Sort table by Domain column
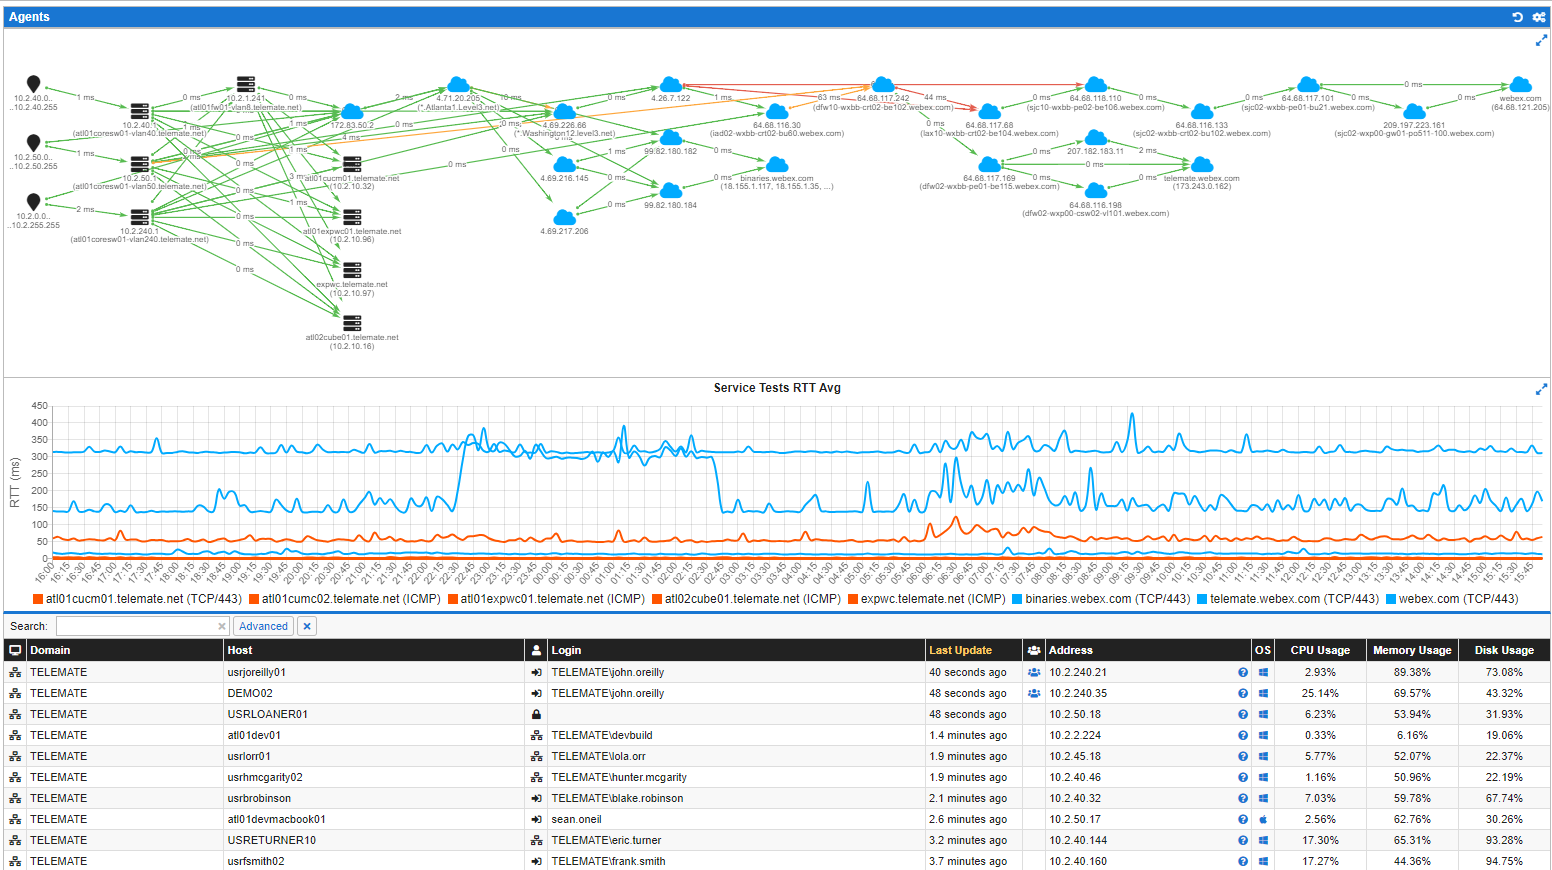 tap(125, 650)
